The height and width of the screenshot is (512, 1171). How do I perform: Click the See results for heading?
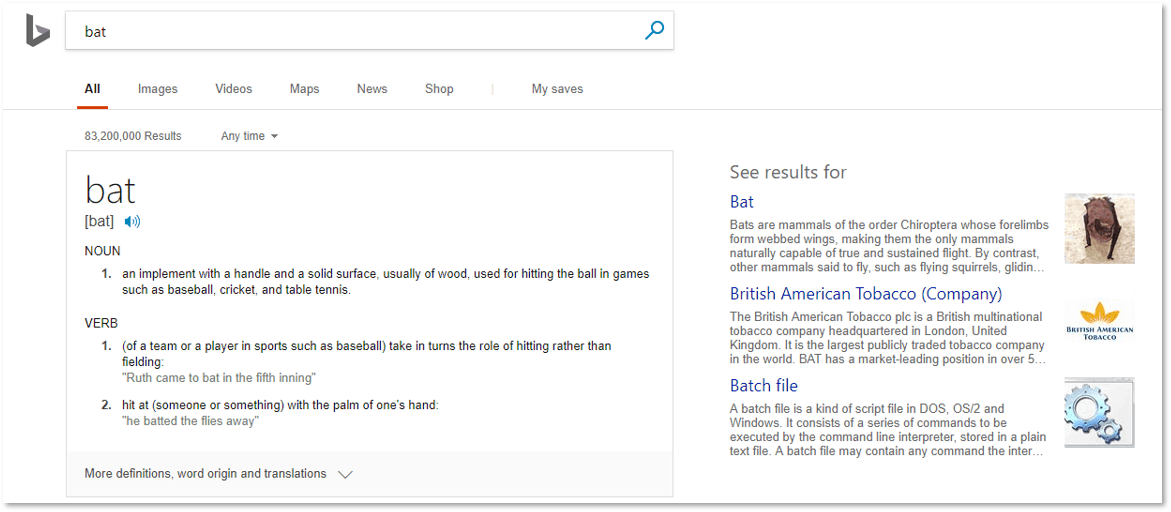pos(788,172)
